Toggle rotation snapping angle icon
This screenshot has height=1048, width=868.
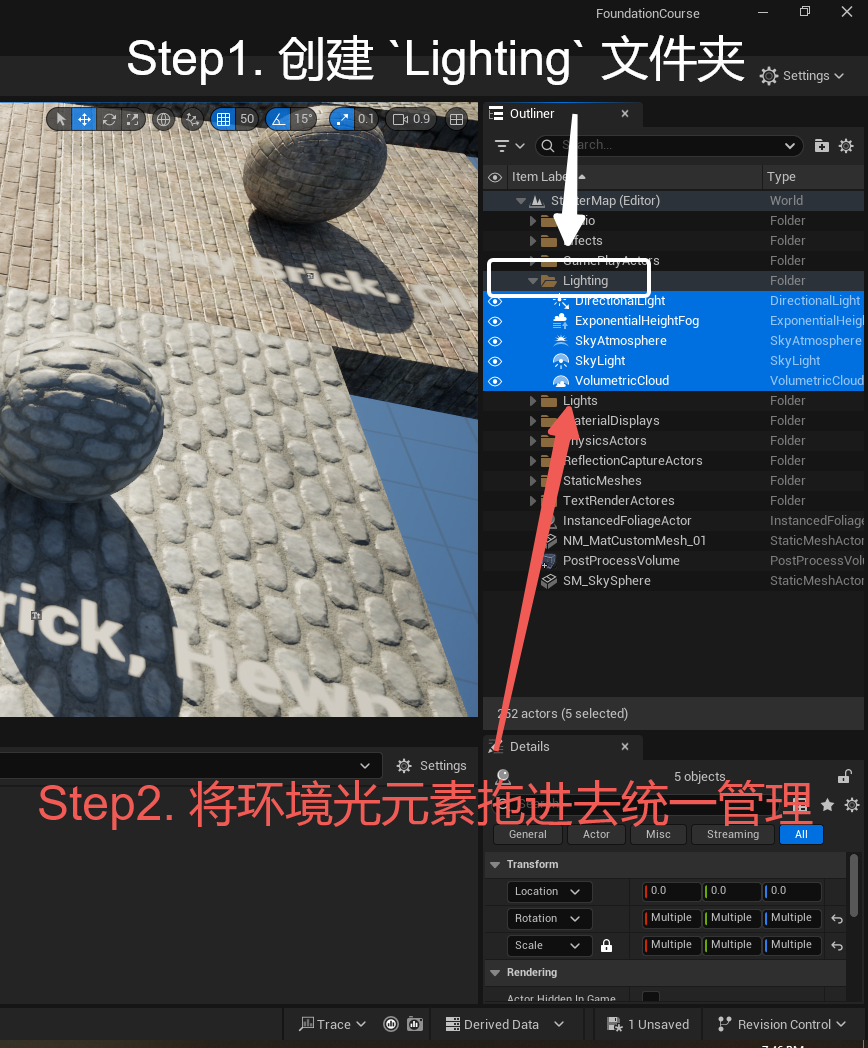[279, 119]
